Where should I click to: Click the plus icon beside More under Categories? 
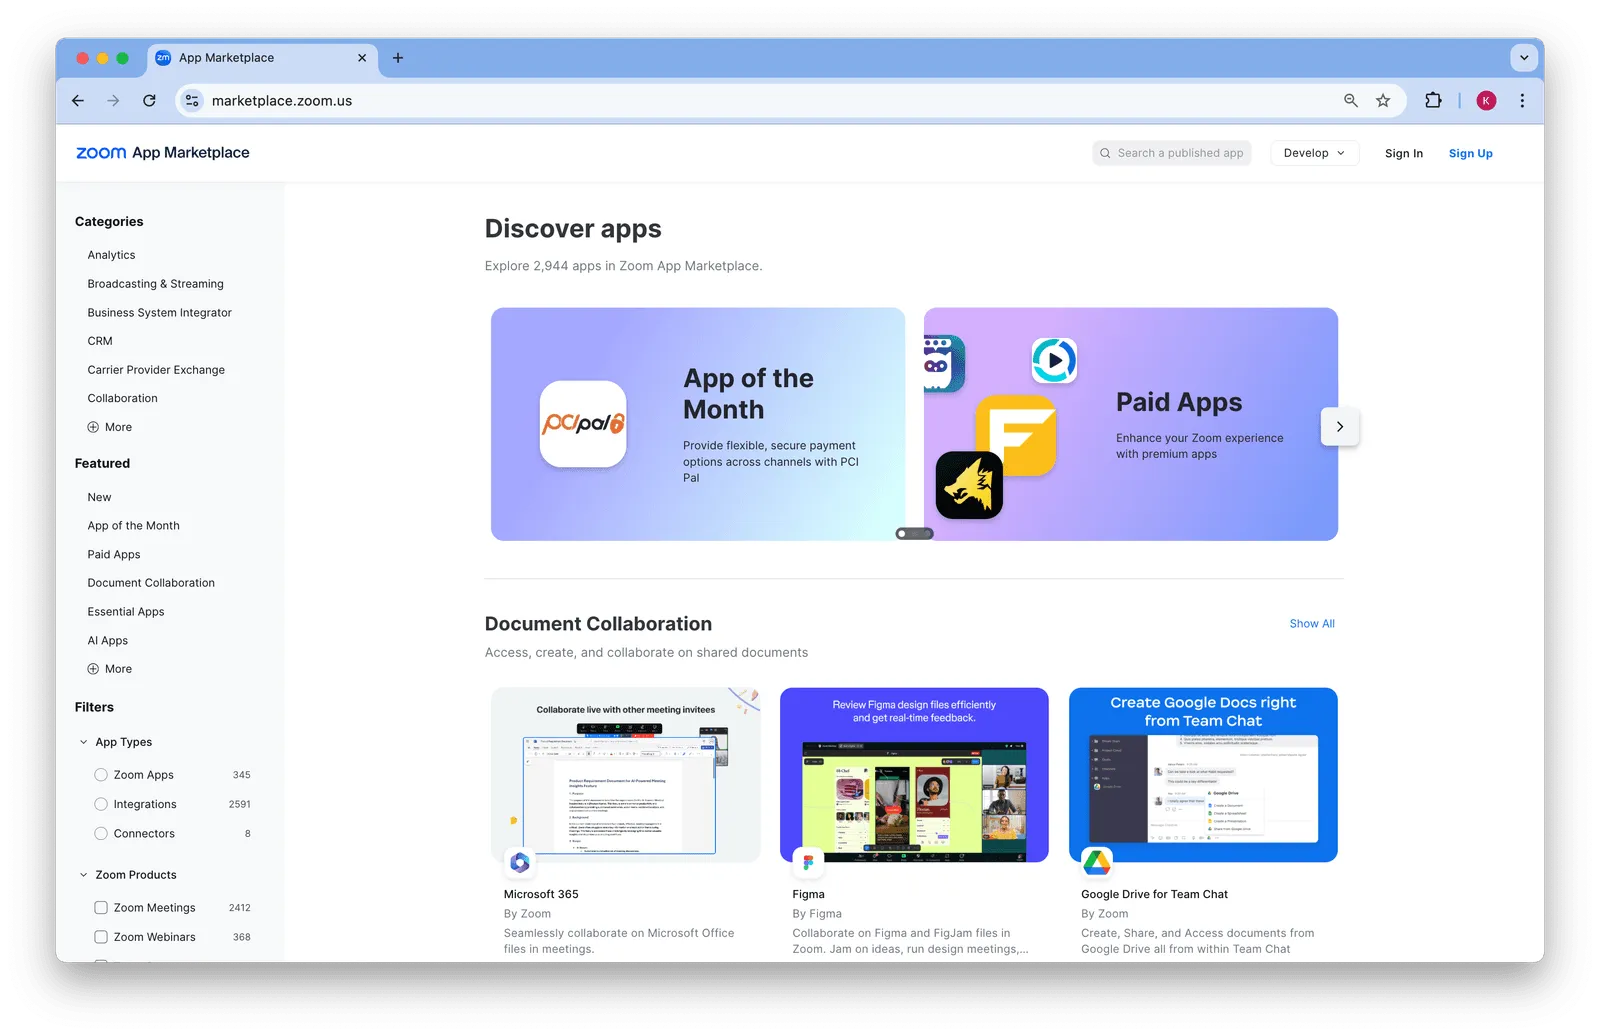(x=93, y=427)
